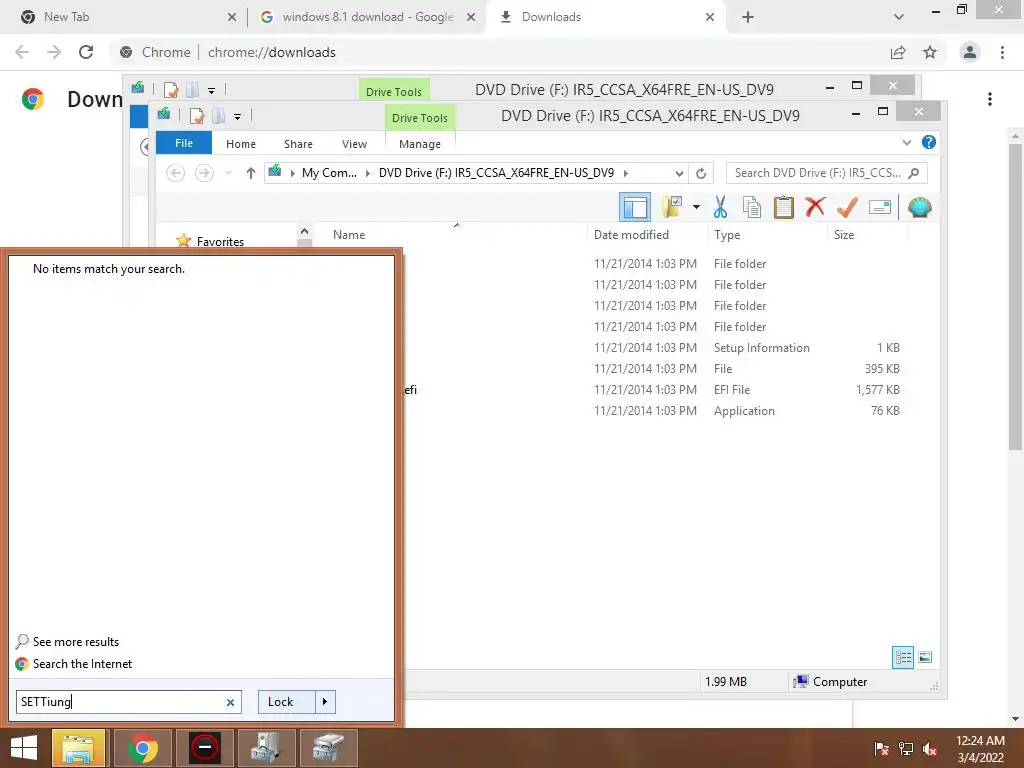Image resolution: width=1024 pixels, height=768 pixels.
Task: Refresh the DVD Drive folder view
Action: click(x=701, y=173)
